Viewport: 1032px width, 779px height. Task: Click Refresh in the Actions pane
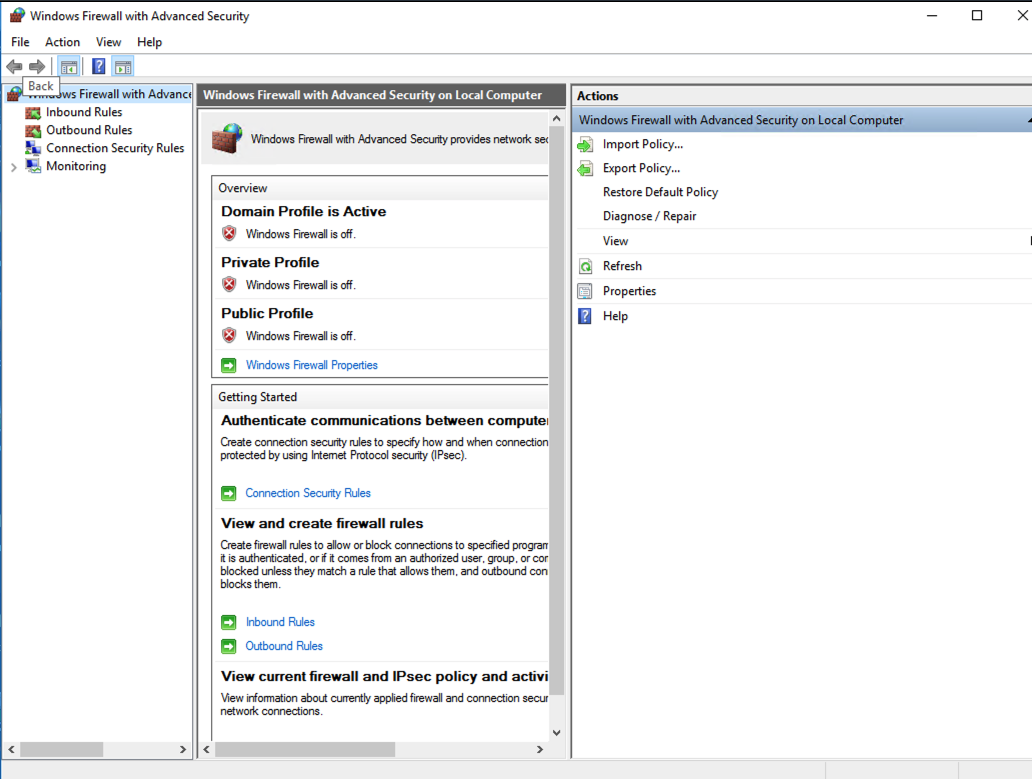(622, 266)
